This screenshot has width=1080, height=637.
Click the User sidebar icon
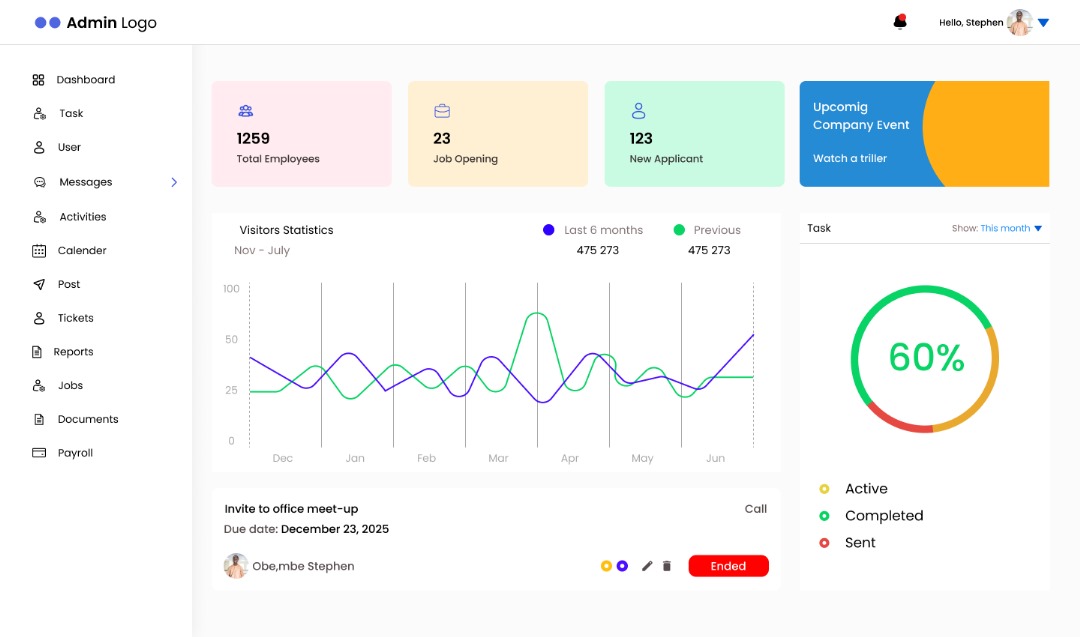(39, 147)
